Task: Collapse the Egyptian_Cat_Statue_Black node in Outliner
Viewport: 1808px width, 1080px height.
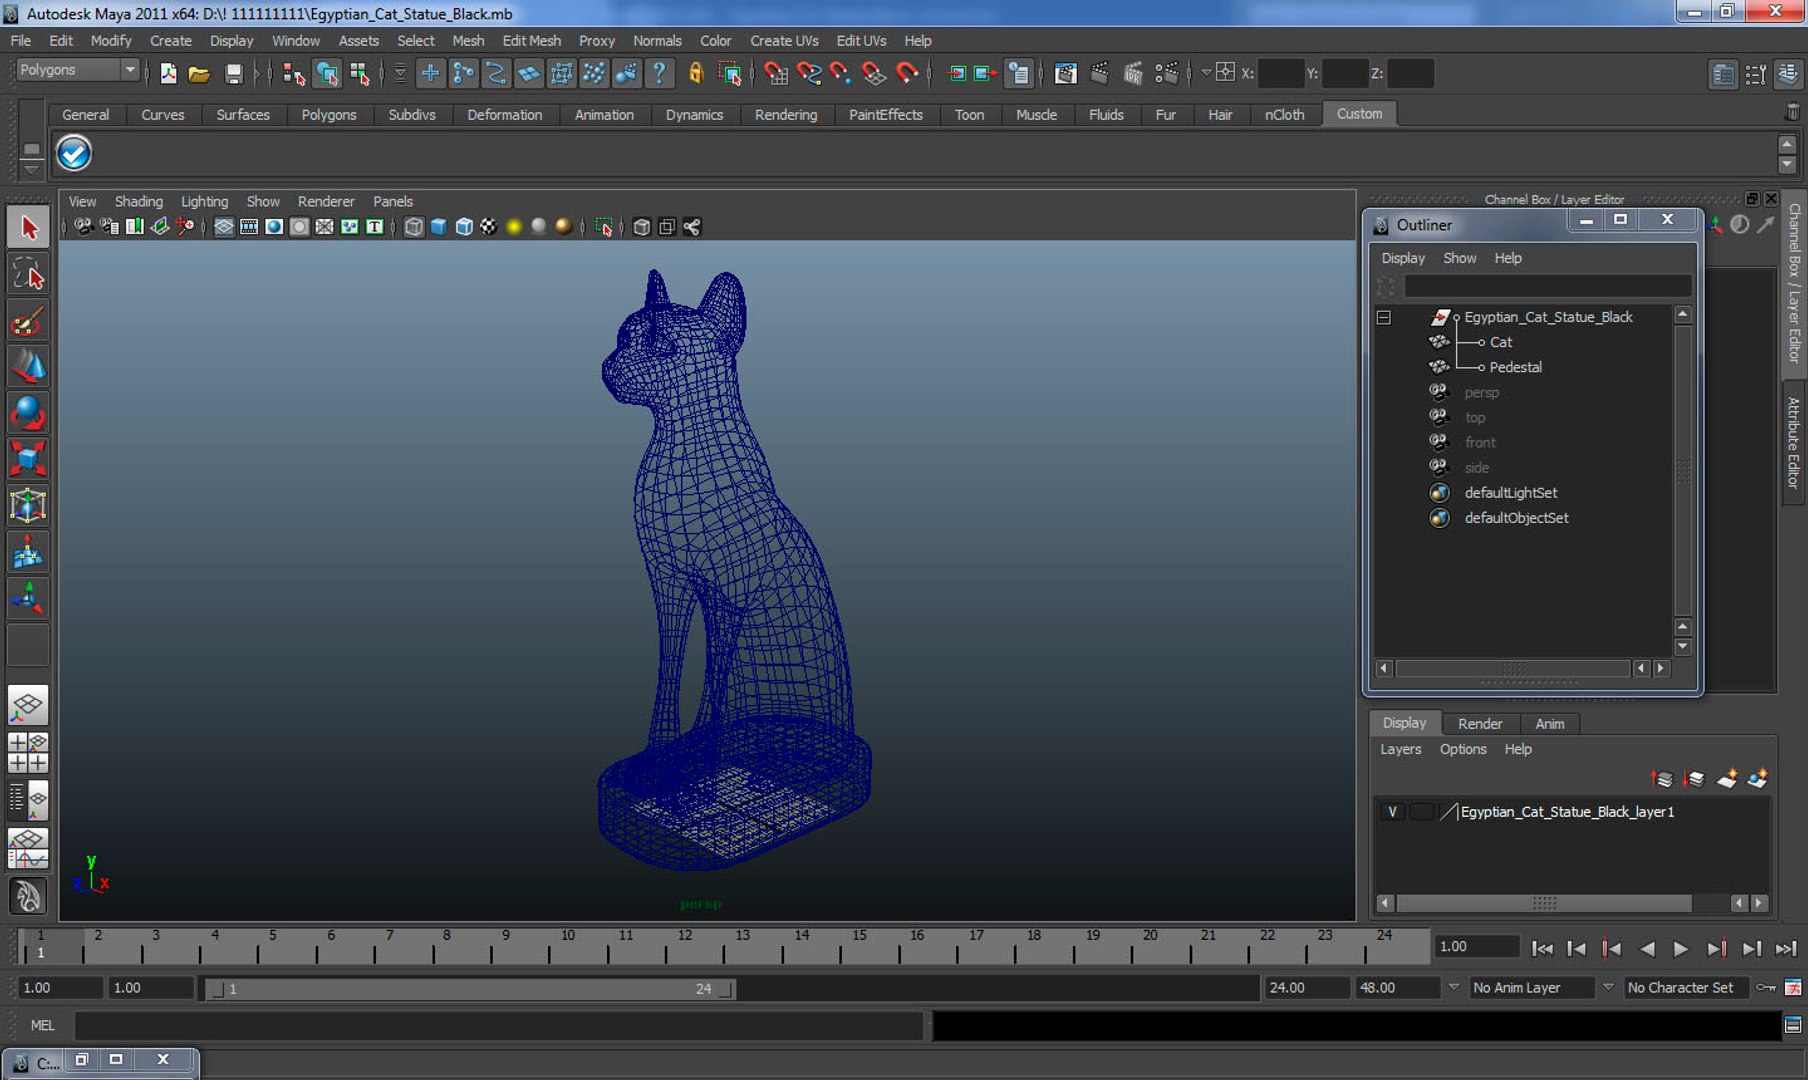Action: (x=1384, y=317)
